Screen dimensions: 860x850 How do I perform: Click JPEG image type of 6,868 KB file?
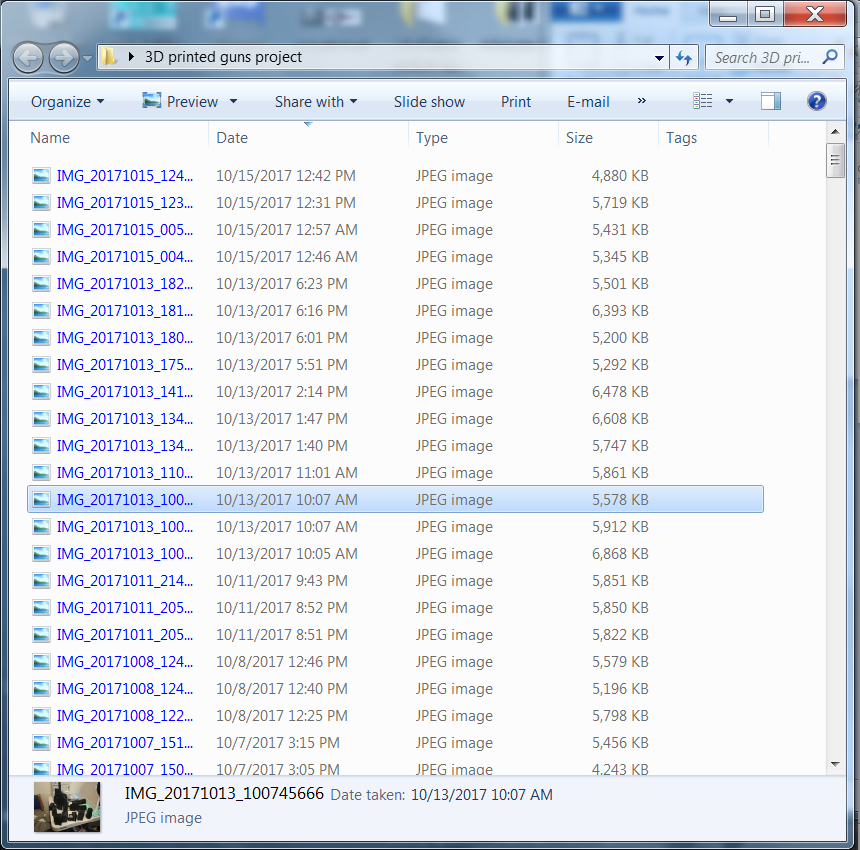(454, 554)
